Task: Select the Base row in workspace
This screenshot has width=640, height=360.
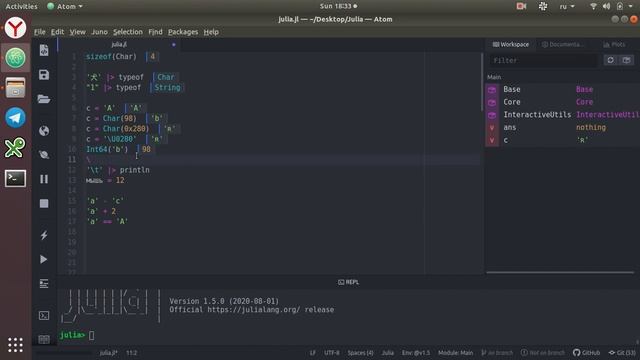Action: [563, 89]
